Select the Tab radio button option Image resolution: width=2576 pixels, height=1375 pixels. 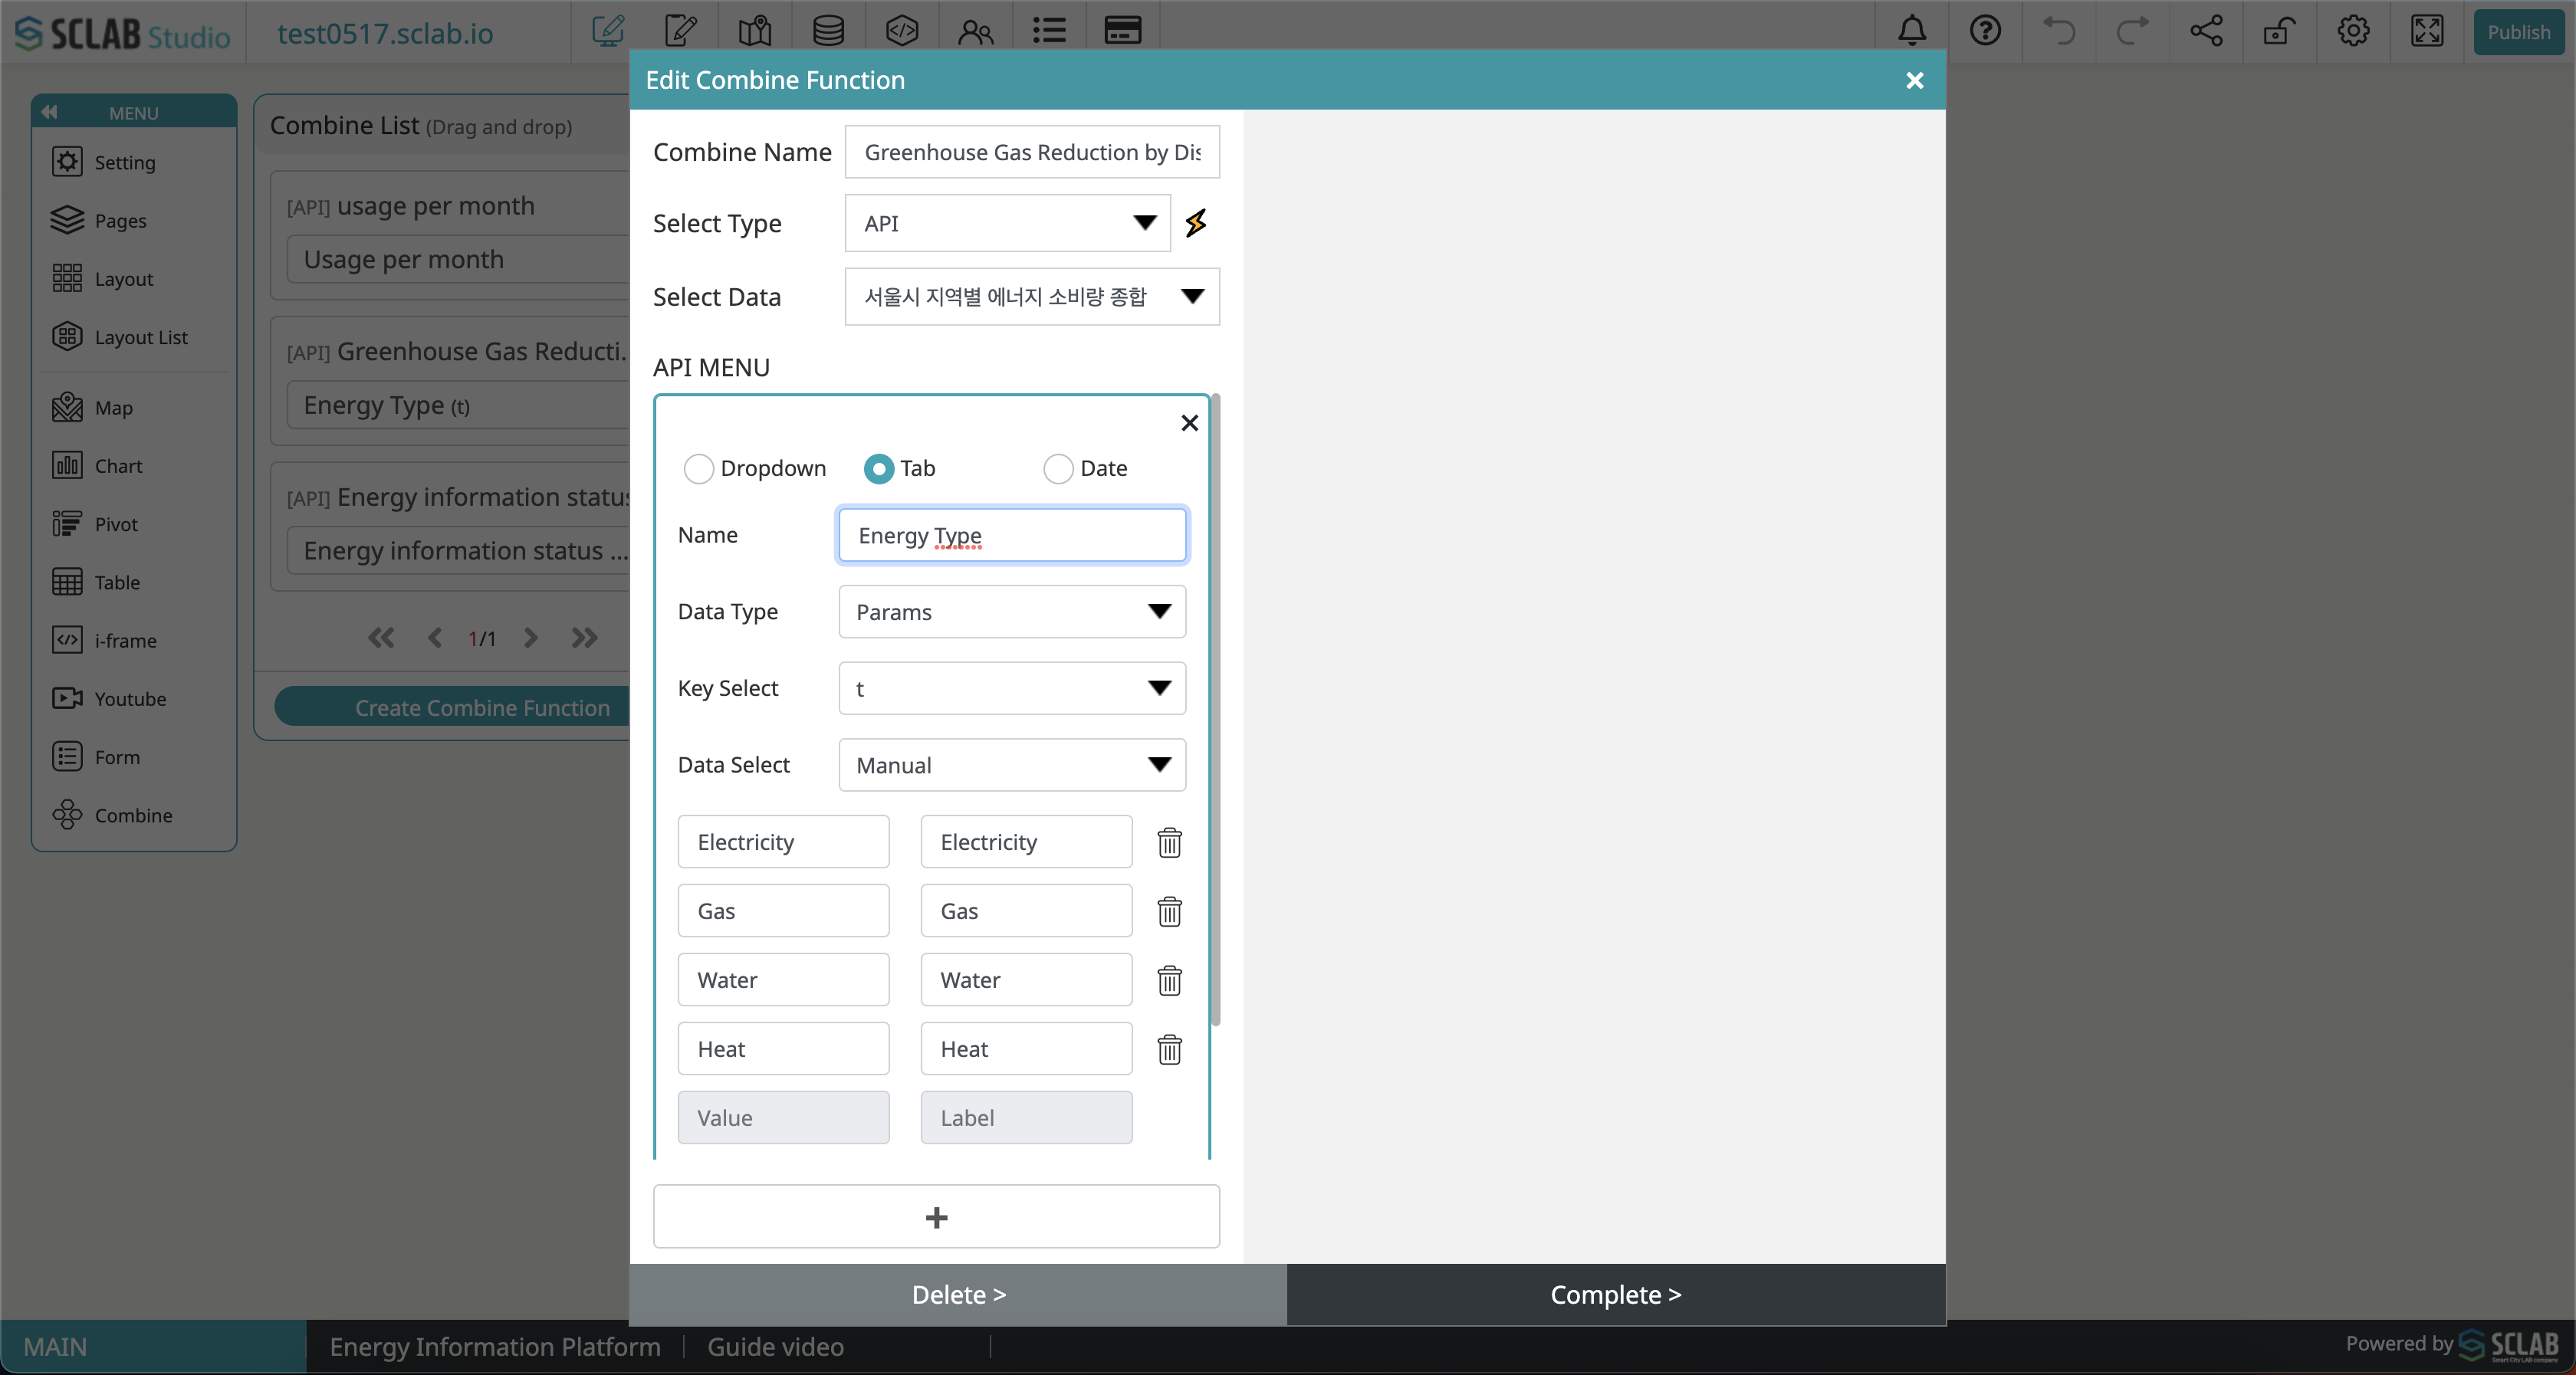[x=879, y=468]
